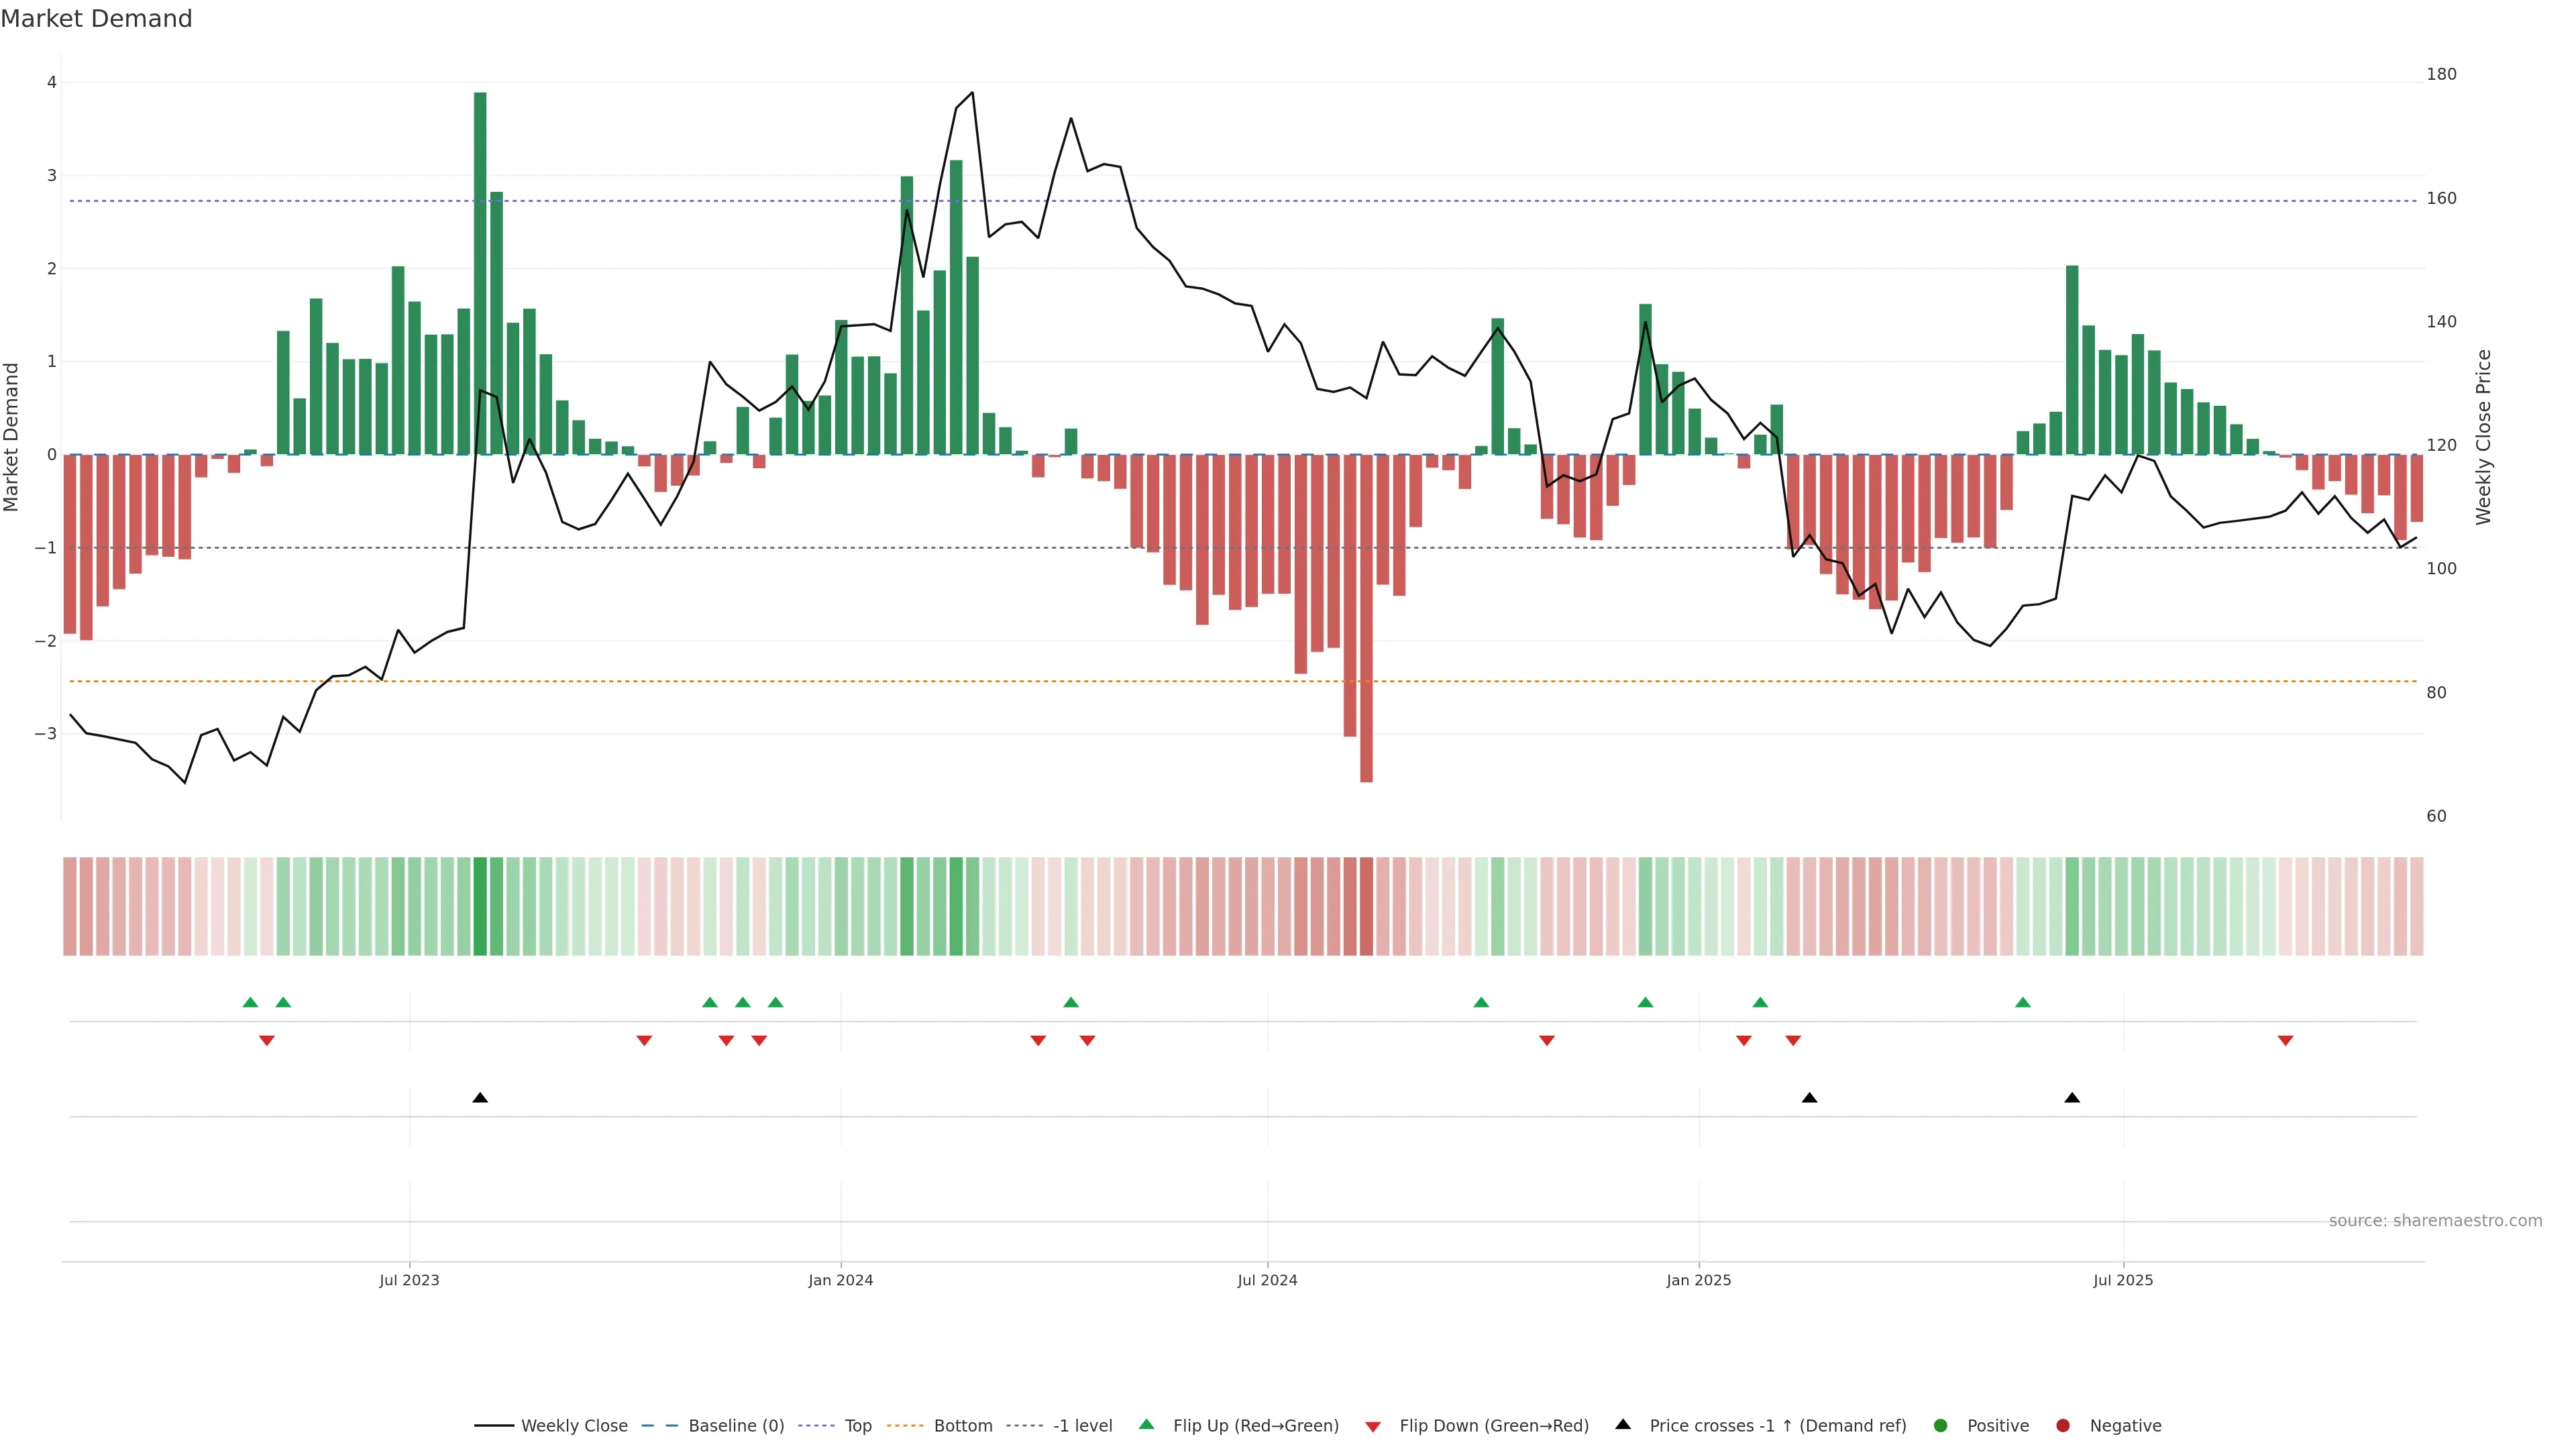Click the tallest green demand bar
The width and height of the screenshot is (2576, 1449).
(x=480, y=273)
